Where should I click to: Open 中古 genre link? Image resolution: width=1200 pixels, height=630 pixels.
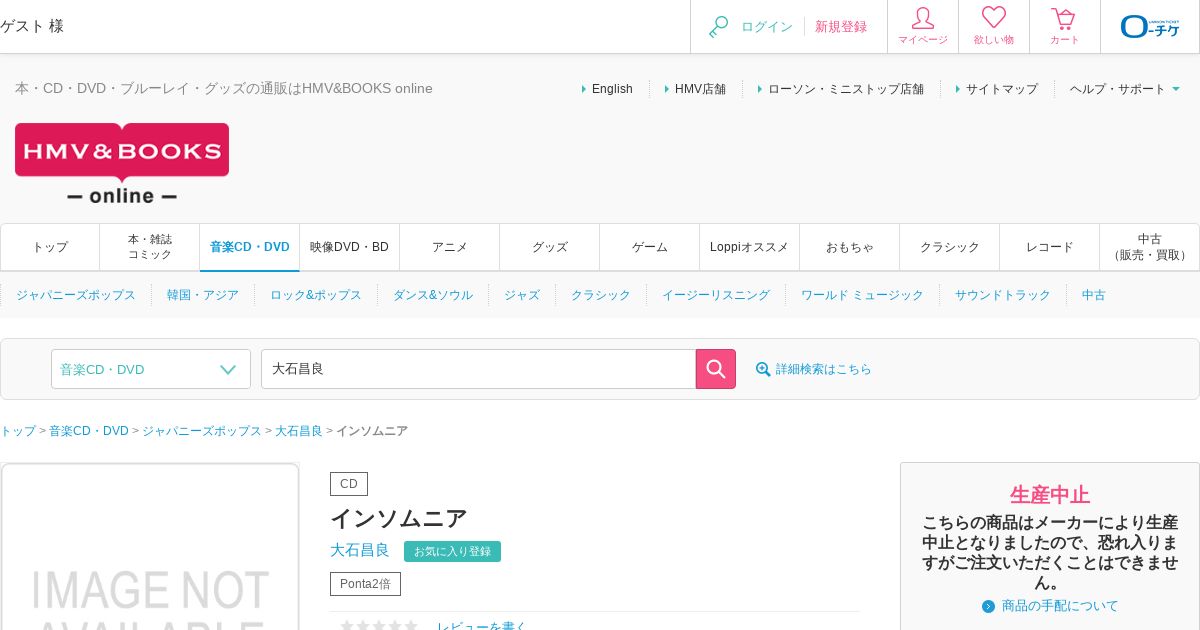1094,295
